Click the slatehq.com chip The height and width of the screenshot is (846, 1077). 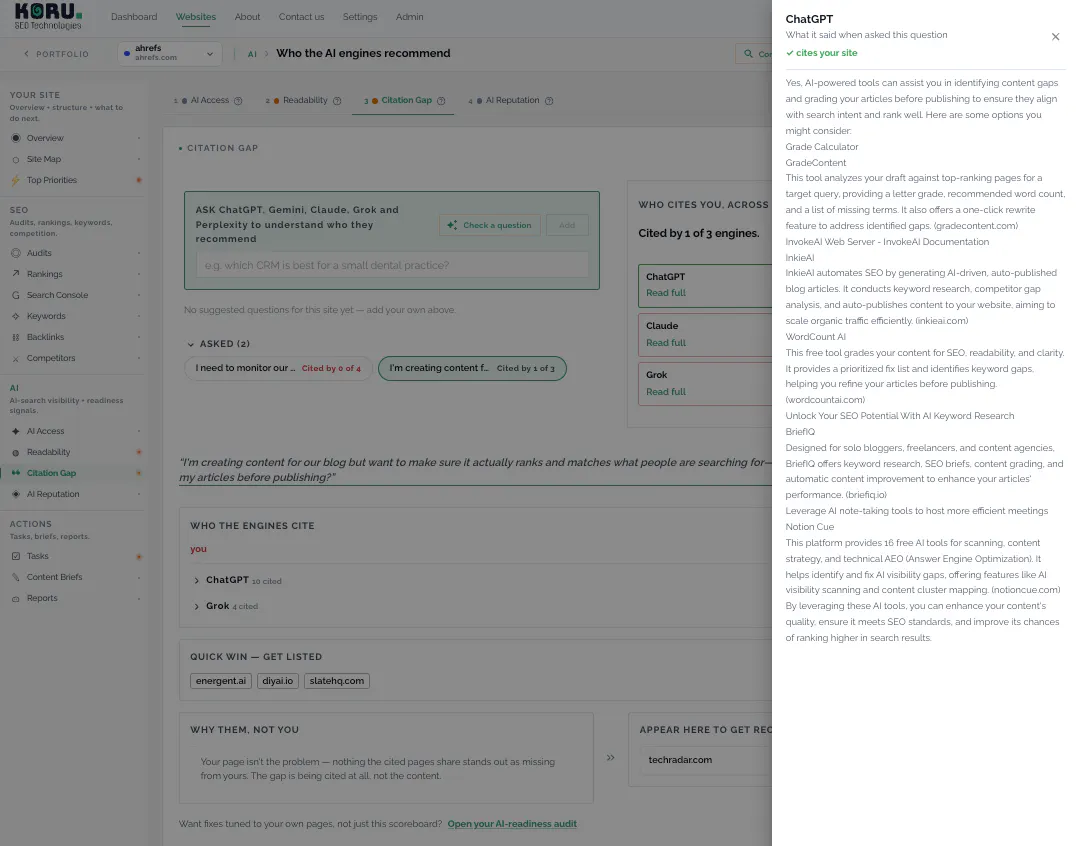click(337, 681)
